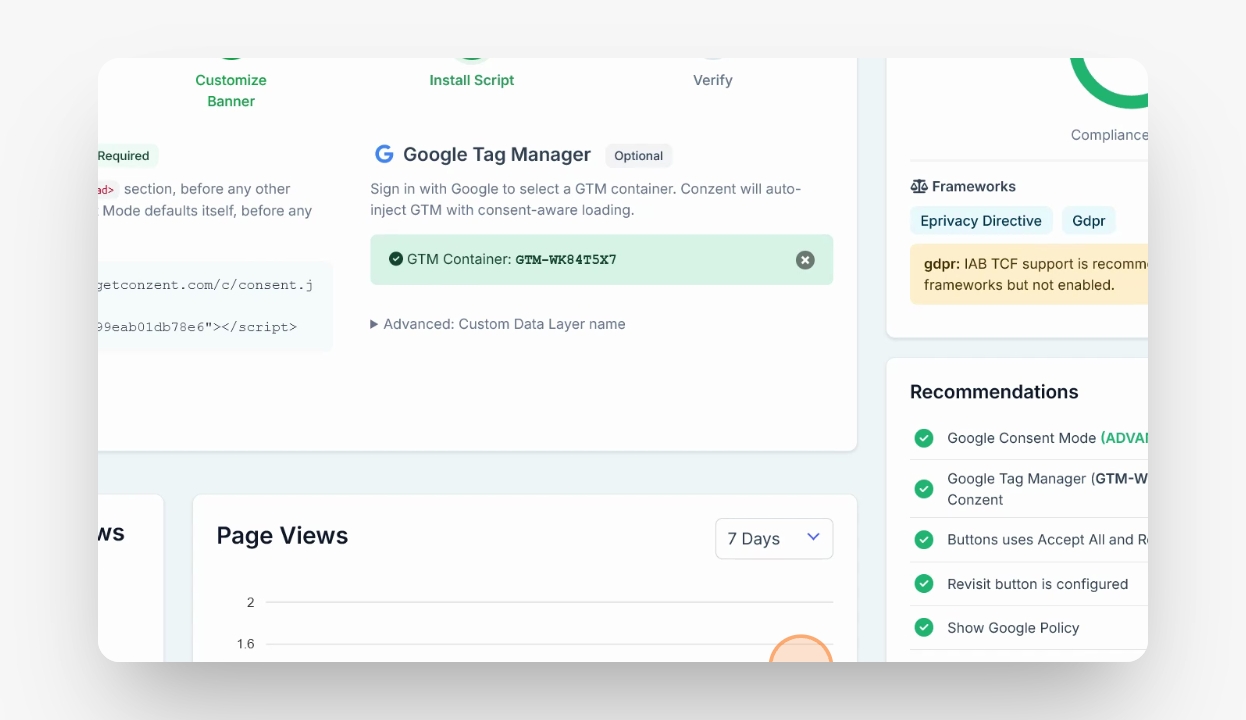Click the Google Tag Manager heading
Viewport: 1246px width, 720px height.
(x=497, y=154)
